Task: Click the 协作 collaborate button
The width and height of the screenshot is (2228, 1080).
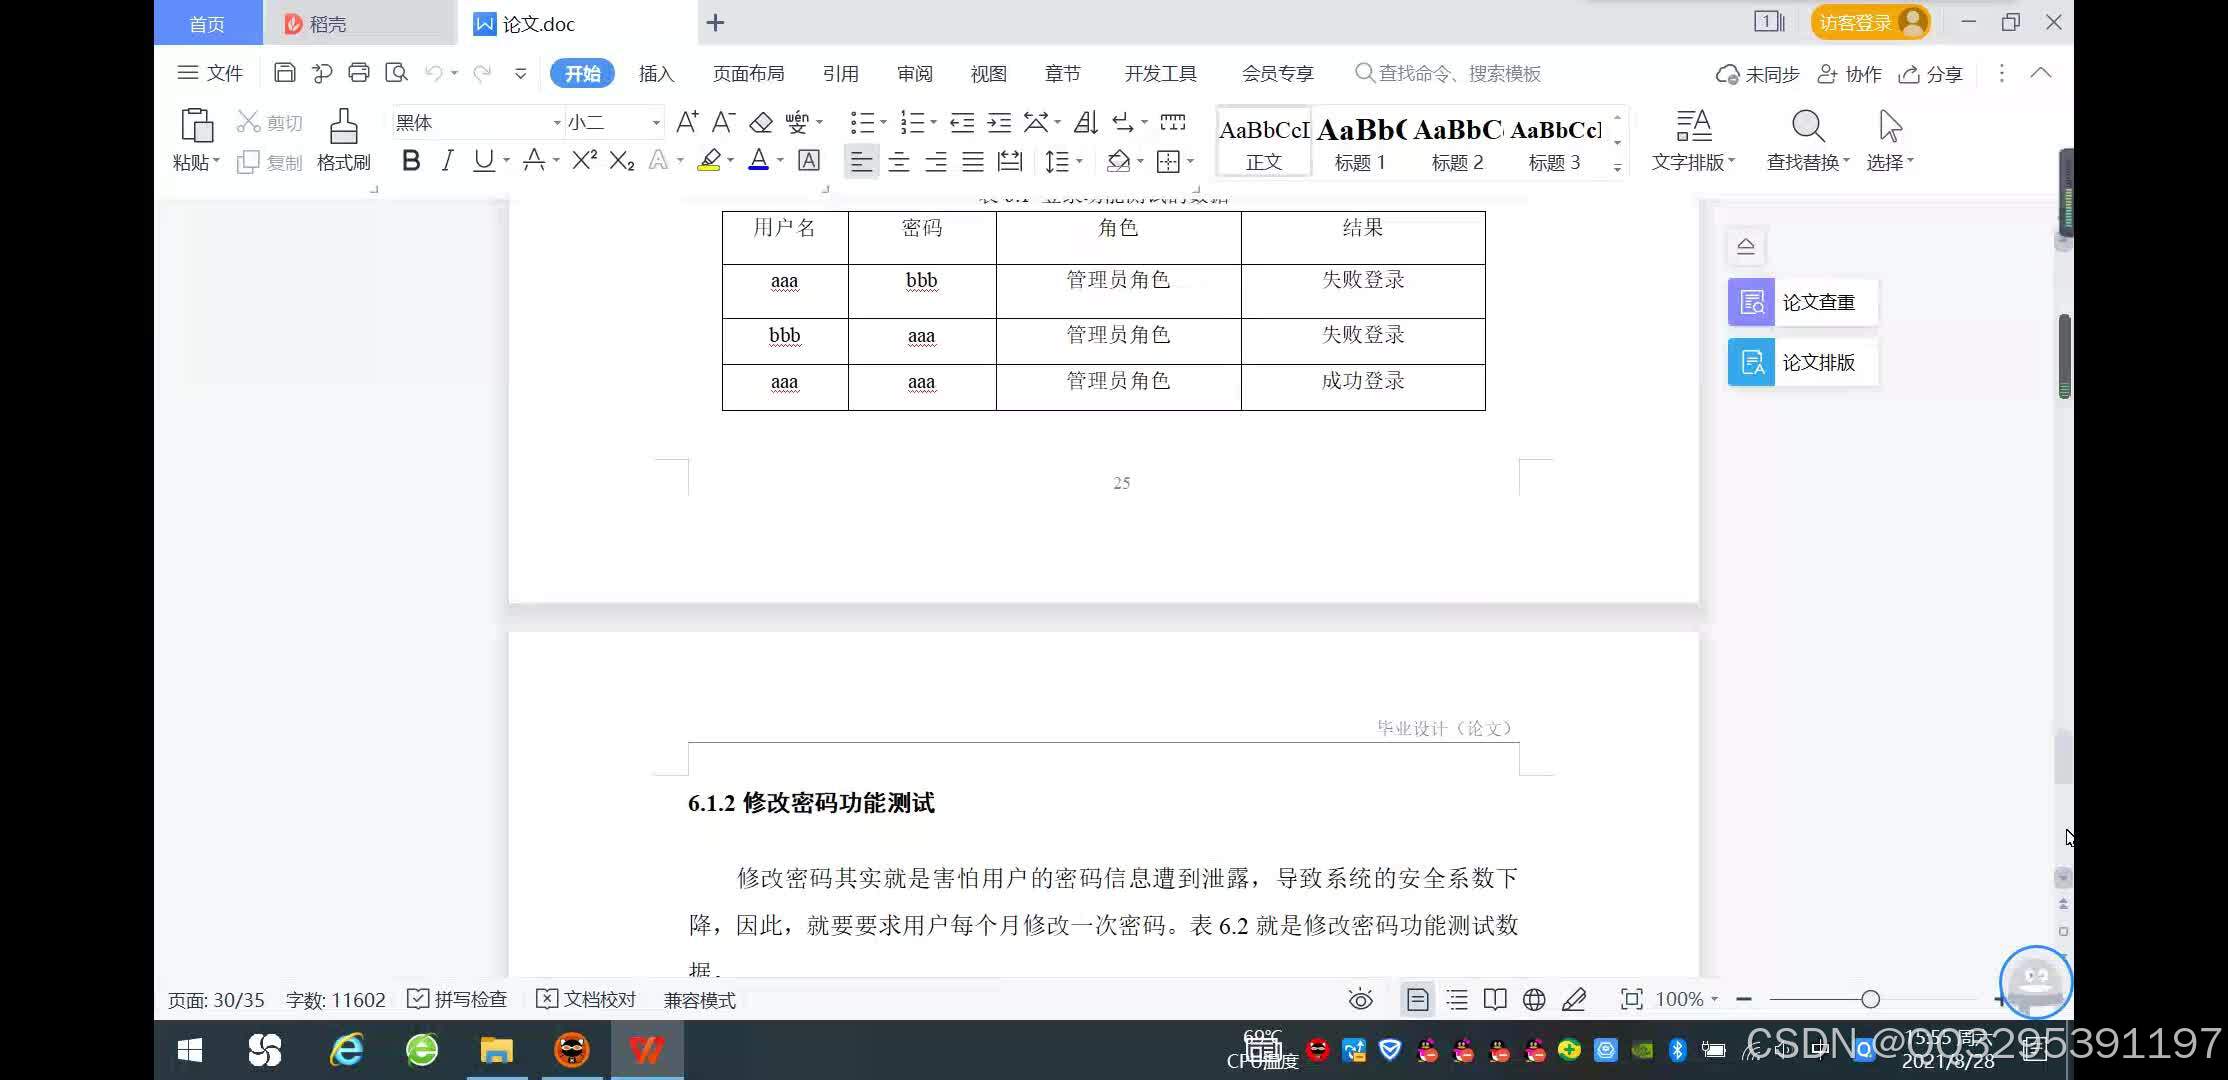Action: [x=1850, y=74]
